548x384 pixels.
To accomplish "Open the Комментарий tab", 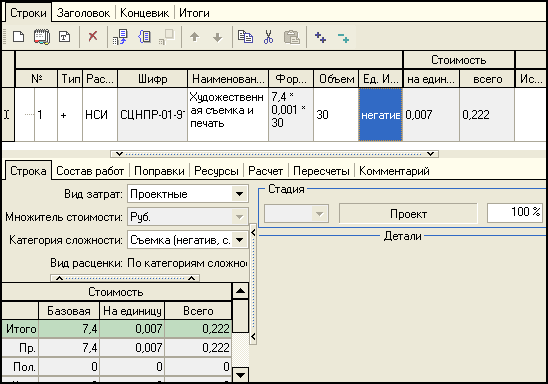I will click(x=394, y=171).
